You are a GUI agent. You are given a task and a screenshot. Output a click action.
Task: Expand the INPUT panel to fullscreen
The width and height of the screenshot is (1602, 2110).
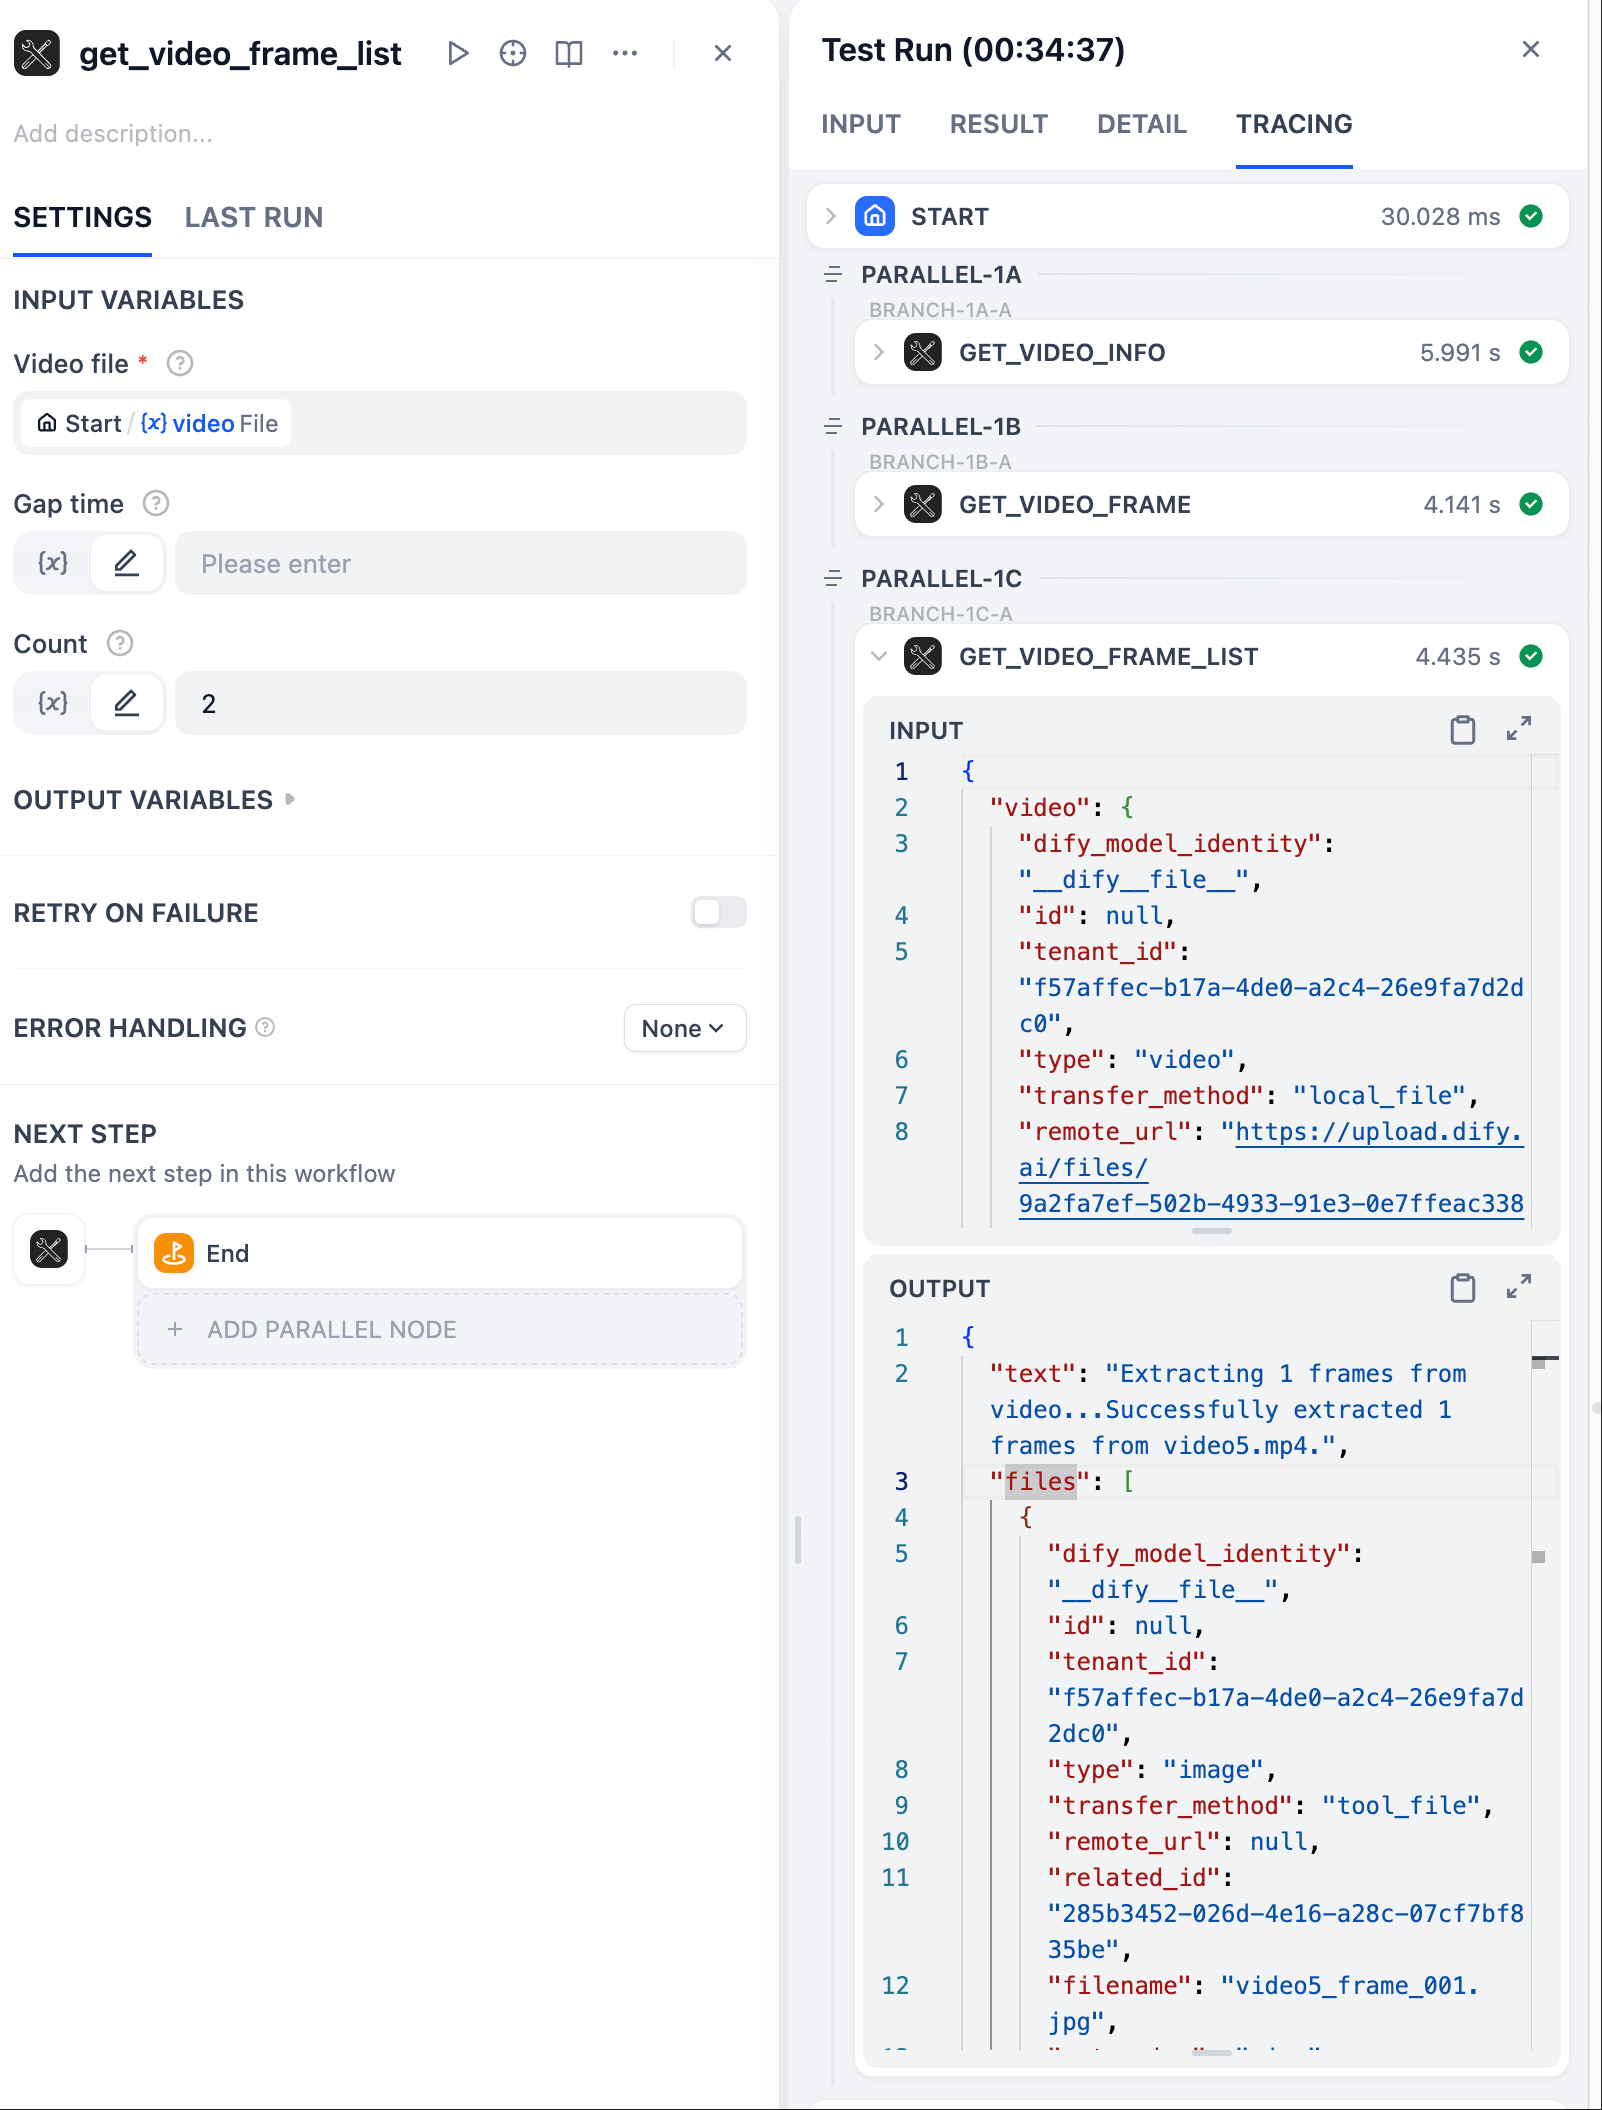[x=1518, y=730]
